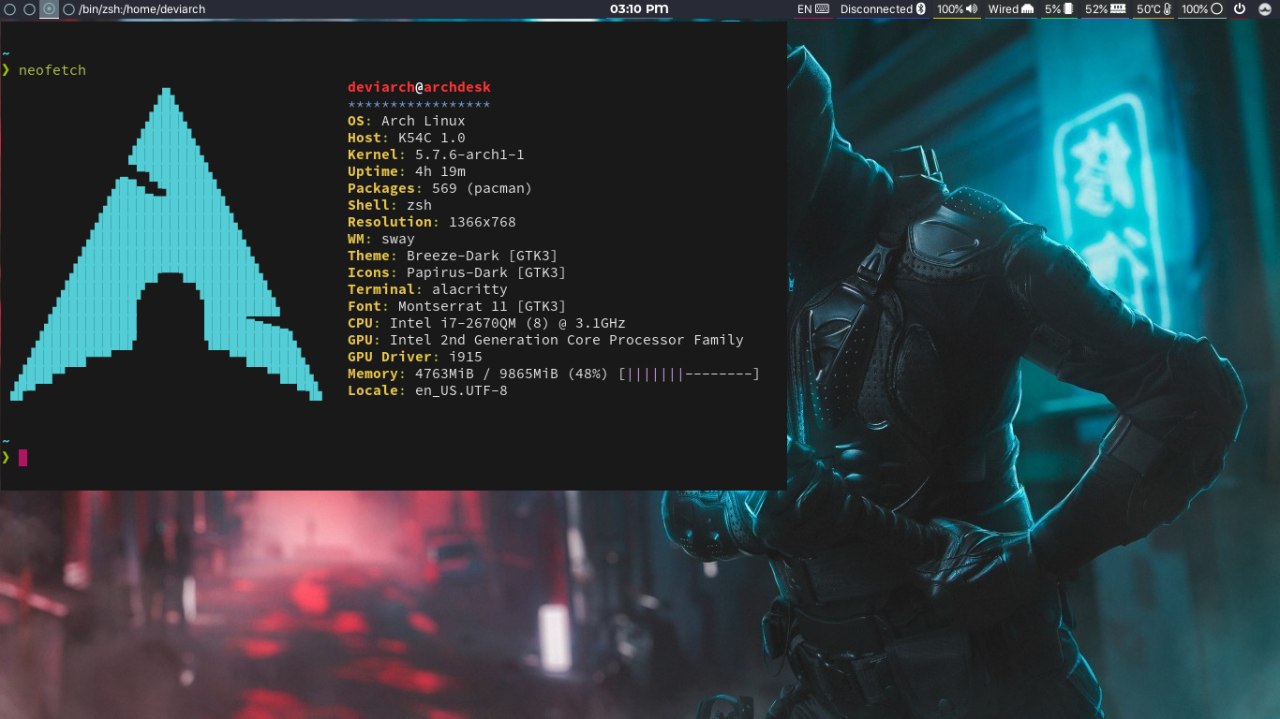Screen dimensions: 1280x719
Task: Switch to the second workspace circle
Action: pyautogui.click(x=29, y=9)
